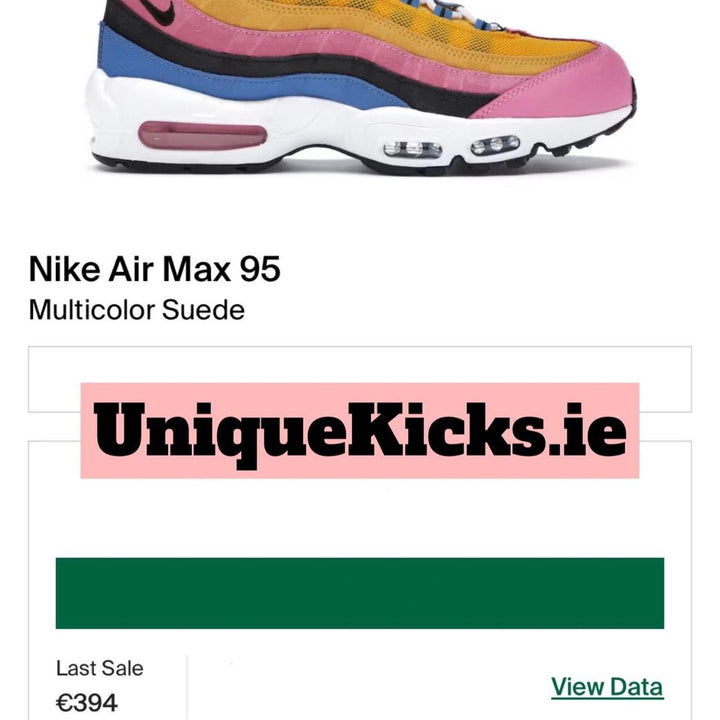Select the Nike Air Max 95 title
Screen dimensions: 720x720
(x=154, y=269)
